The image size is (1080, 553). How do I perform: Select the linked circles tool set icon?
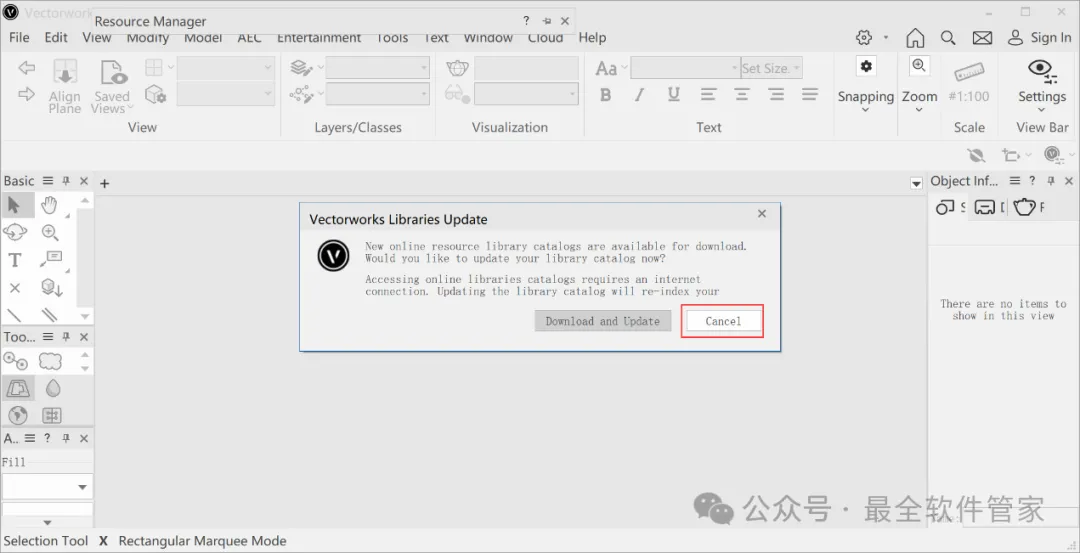pos(15,361)
